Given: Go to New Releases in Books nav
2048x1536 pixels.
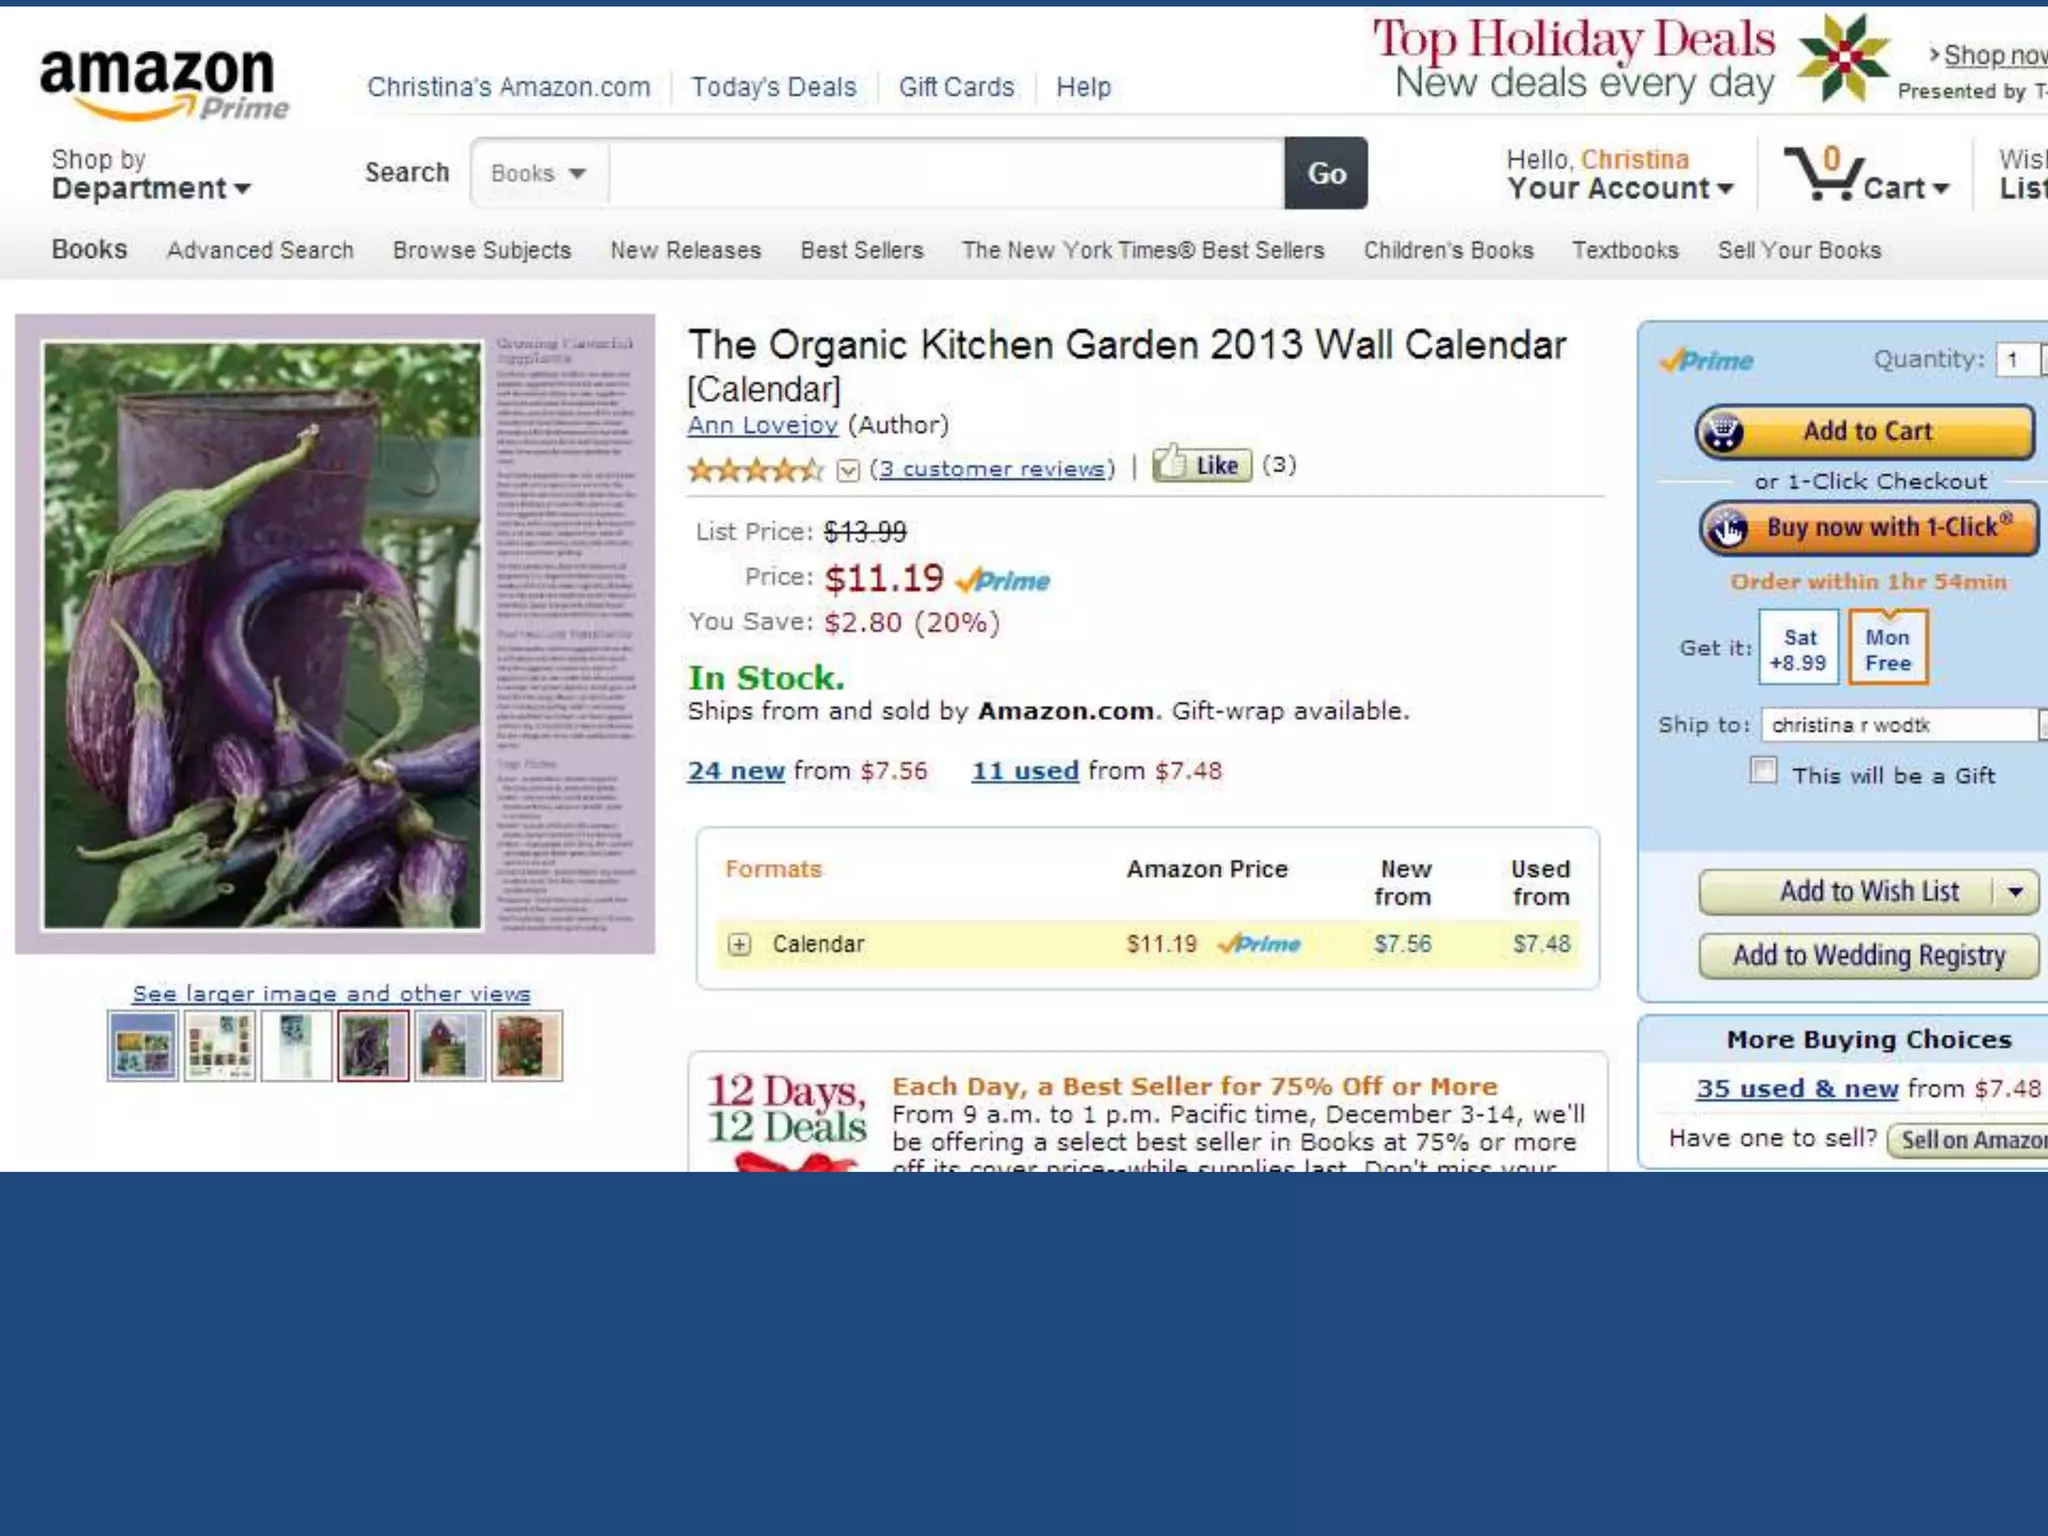Looking at the screenshot, I should coord(685,250).
